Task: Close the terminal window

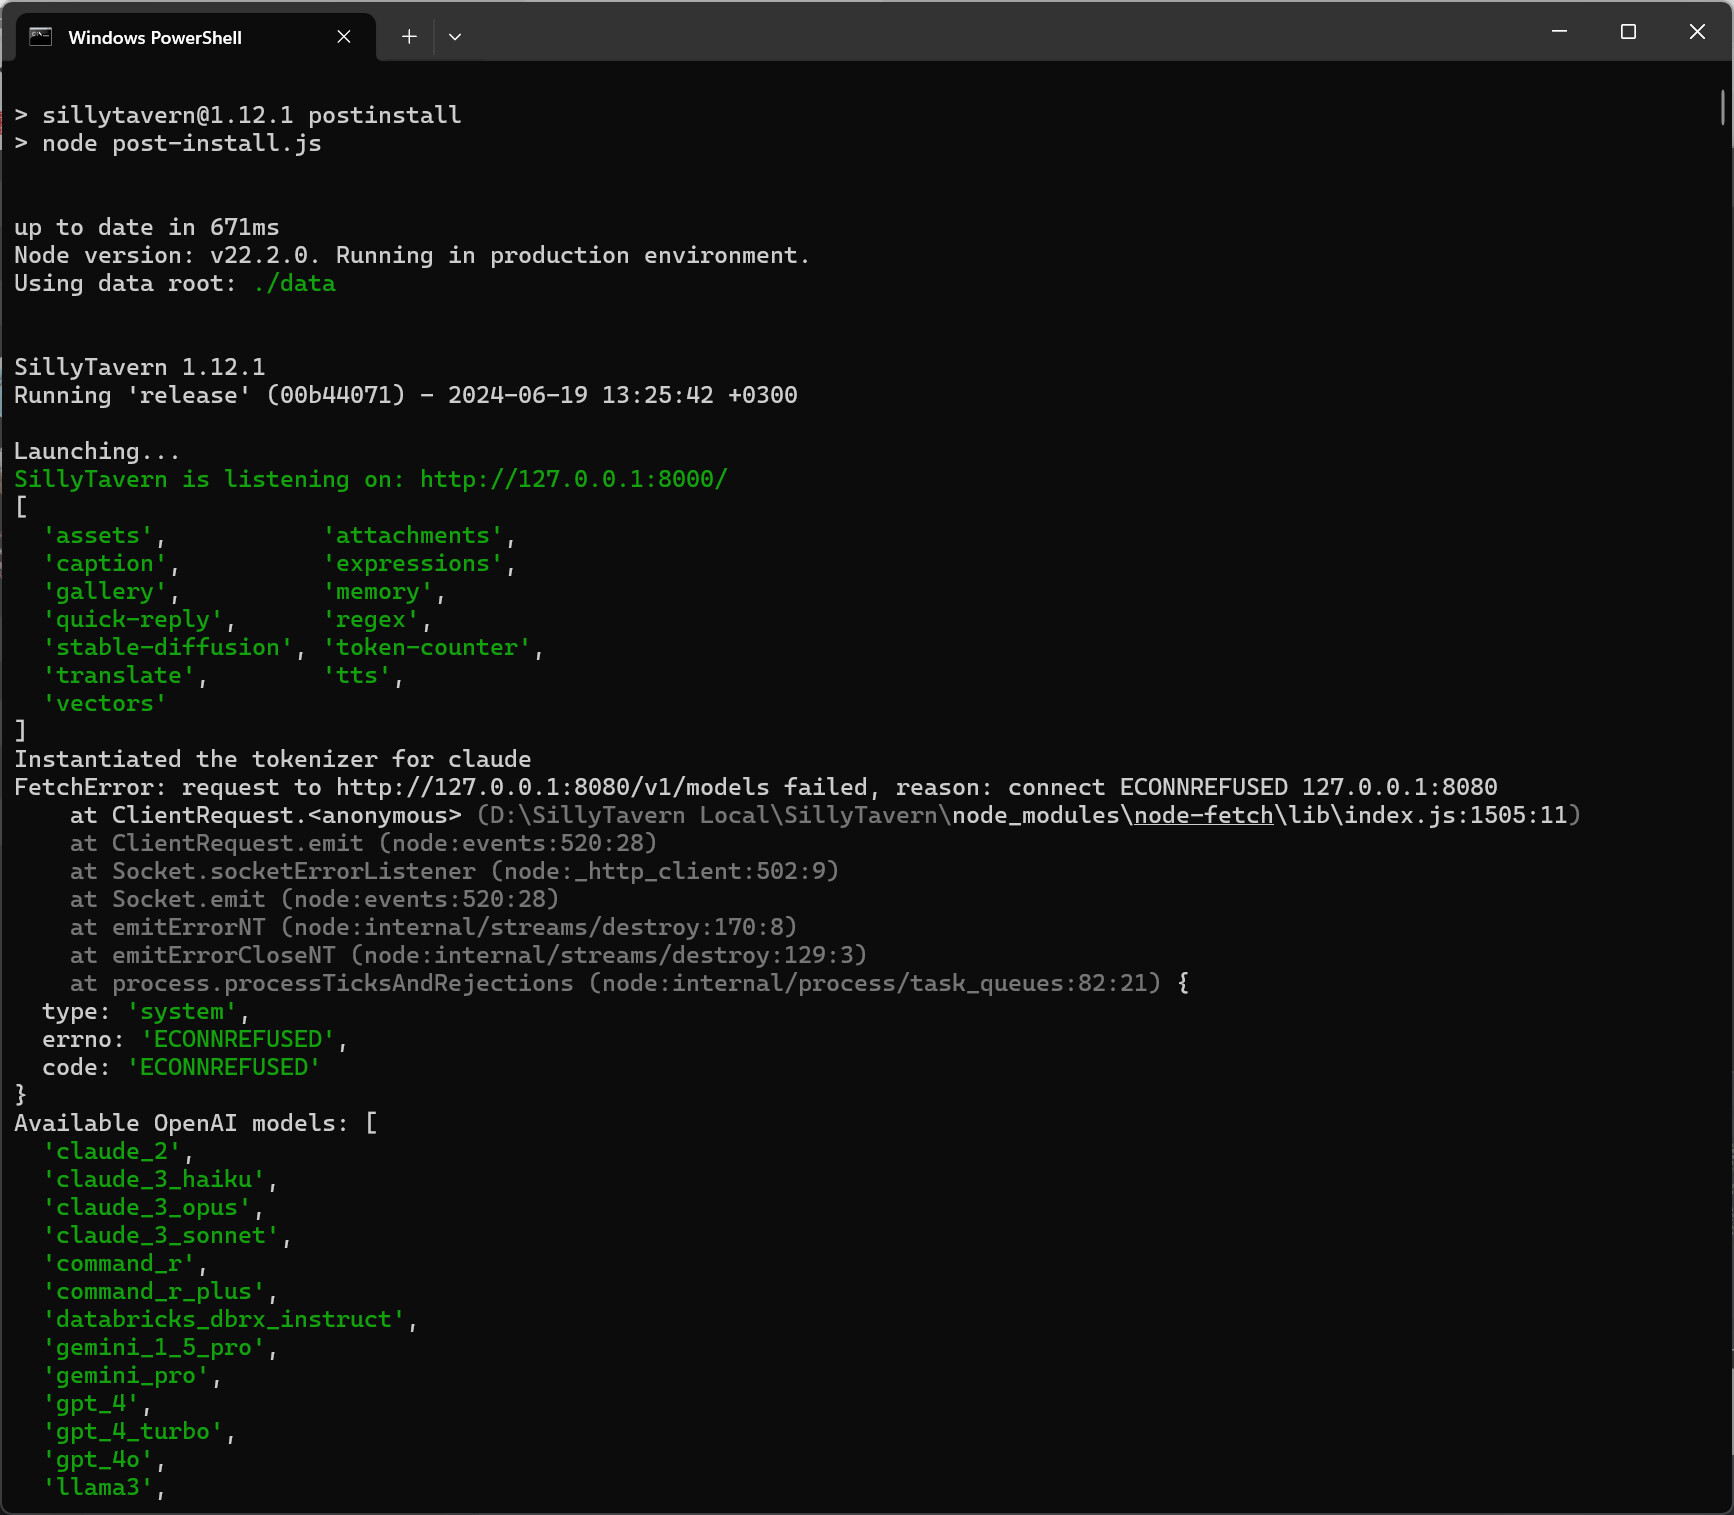Action: 1697,32
